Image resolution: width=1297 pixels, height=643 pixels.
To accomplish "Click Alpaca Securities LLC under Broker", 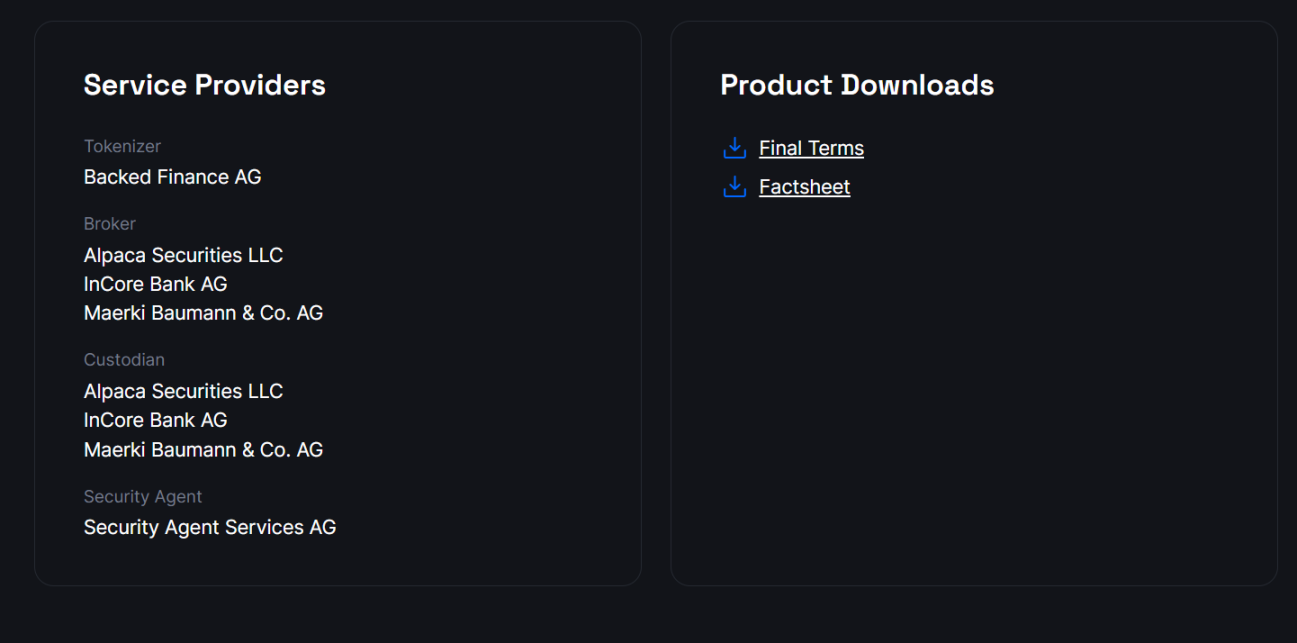I will [183, 255].
